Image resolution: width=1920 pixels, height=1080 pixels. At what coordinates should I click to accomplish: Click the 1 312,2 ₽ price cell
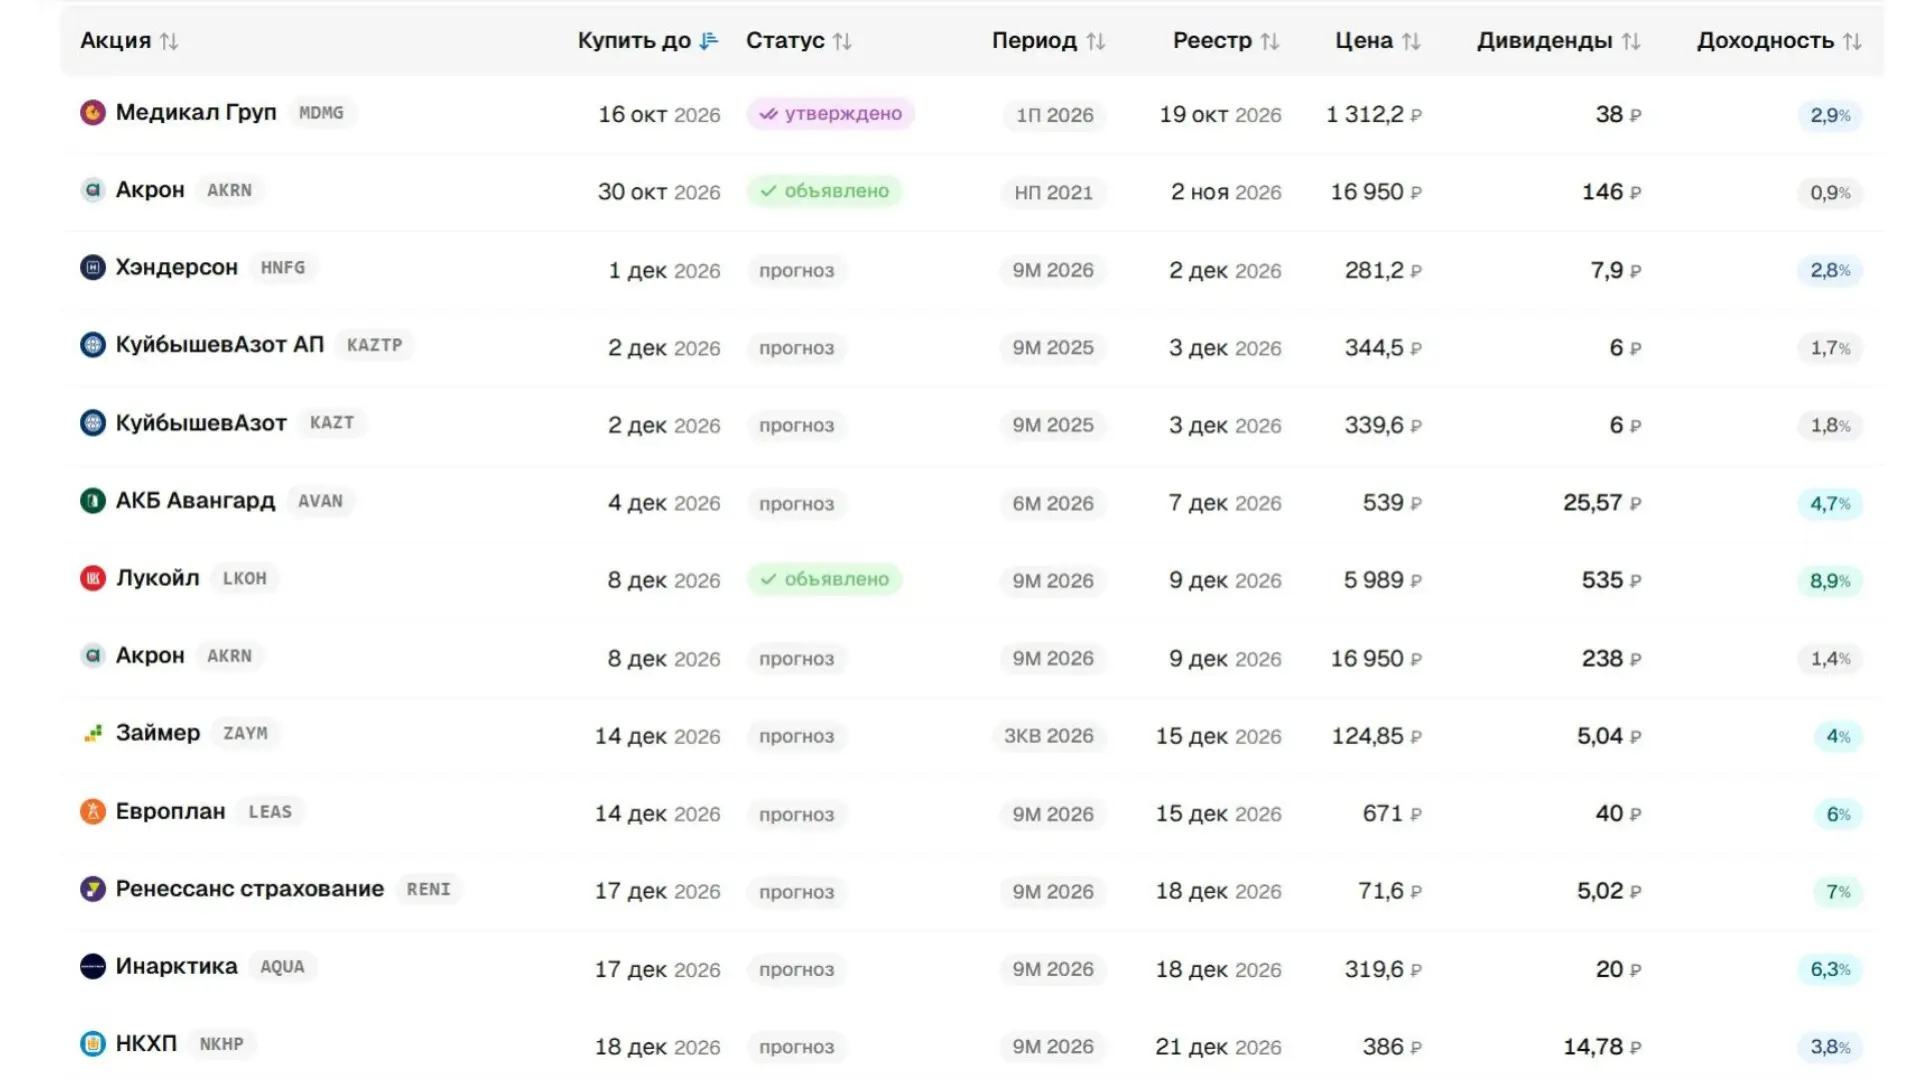pyautogui.click(x=1374, y=115)
